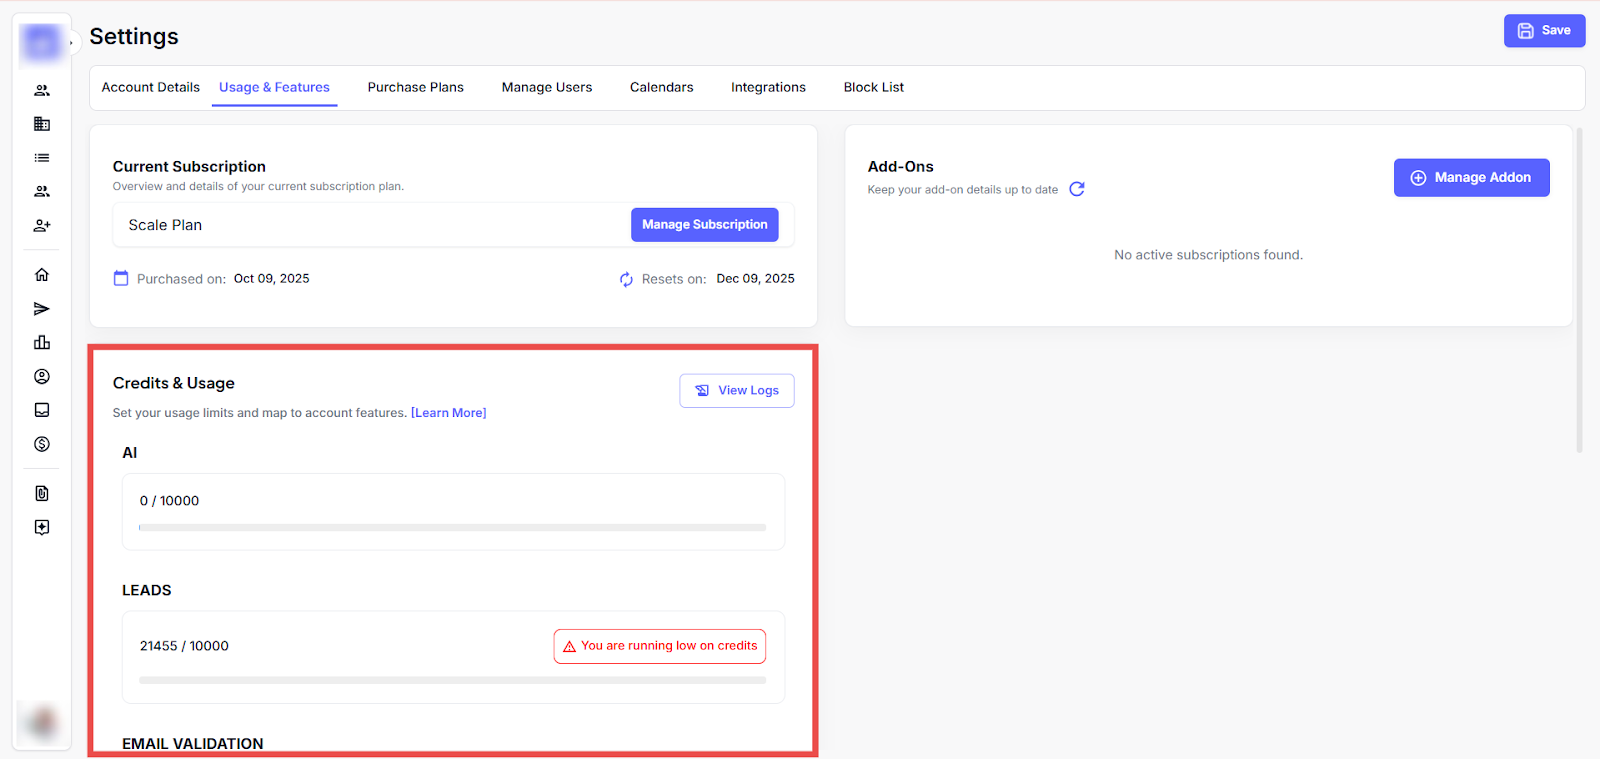The width and height of the screenshot is (1600, 759).
Task: Switch to the Account Details tab
Action: tap(150, 88)
